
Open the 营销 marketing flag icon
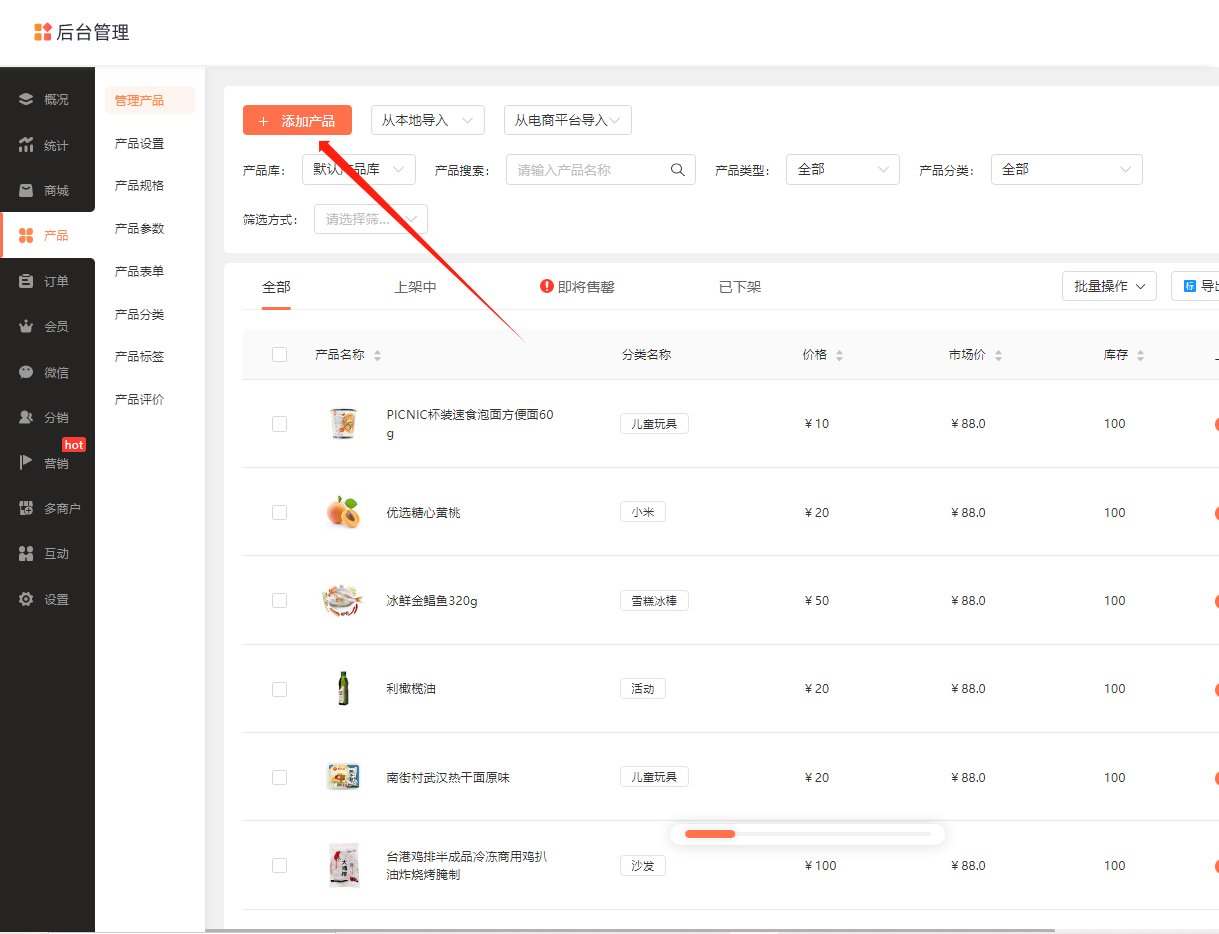pos(26,463)
